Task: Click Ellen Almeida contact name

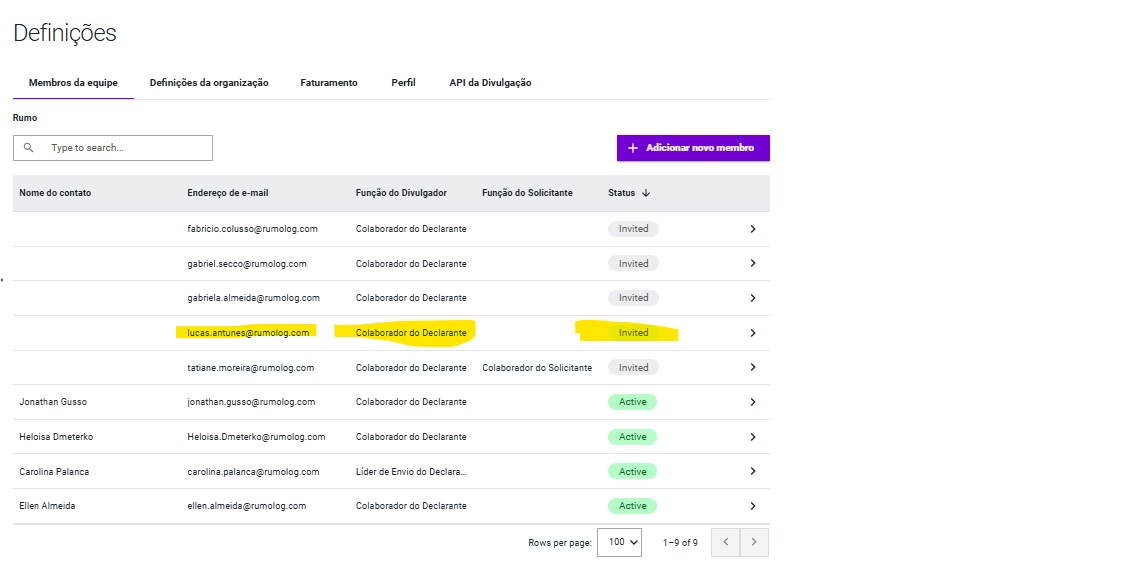Action: coord(47,506)
